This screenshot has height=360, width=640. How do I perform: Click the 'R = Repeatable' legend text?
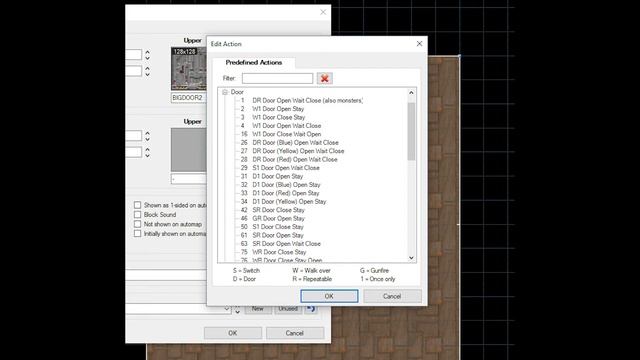(x=312, y=279)
